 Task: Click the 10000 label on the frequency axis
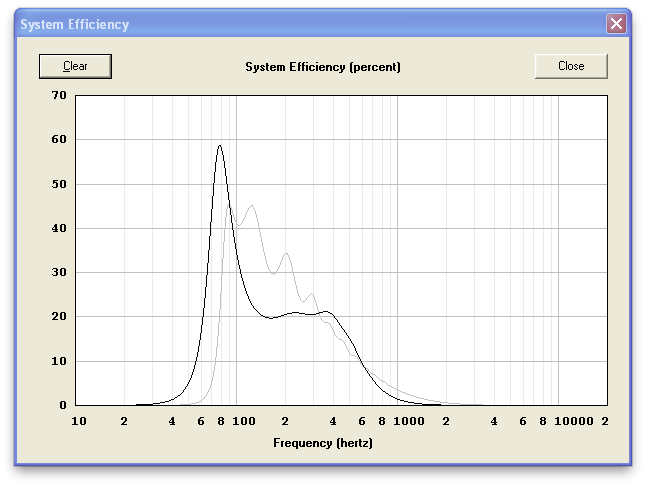[573, 421]
